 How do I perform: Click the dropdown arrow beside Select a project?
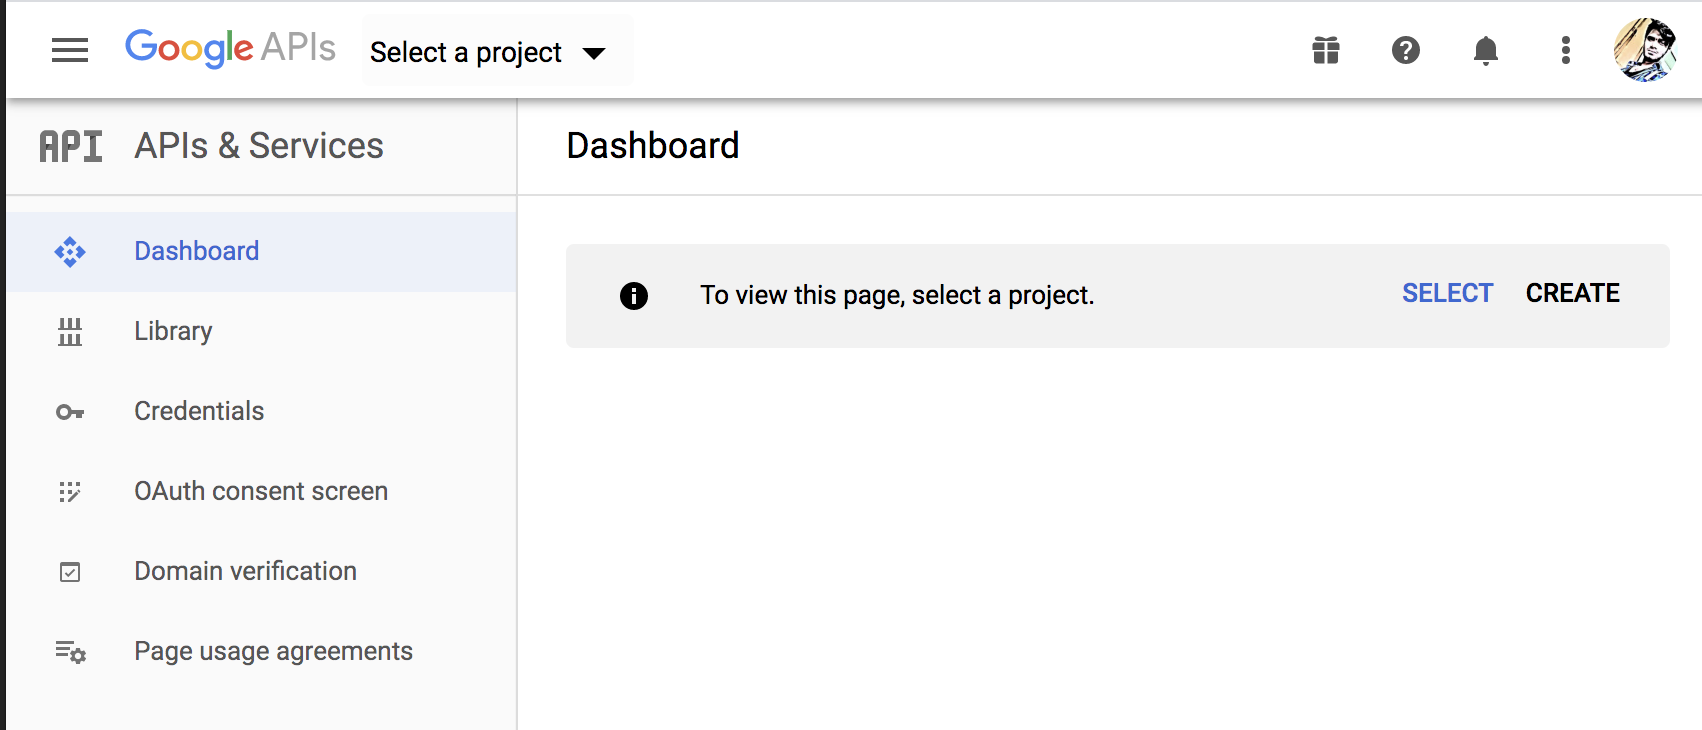pos(594,53)
